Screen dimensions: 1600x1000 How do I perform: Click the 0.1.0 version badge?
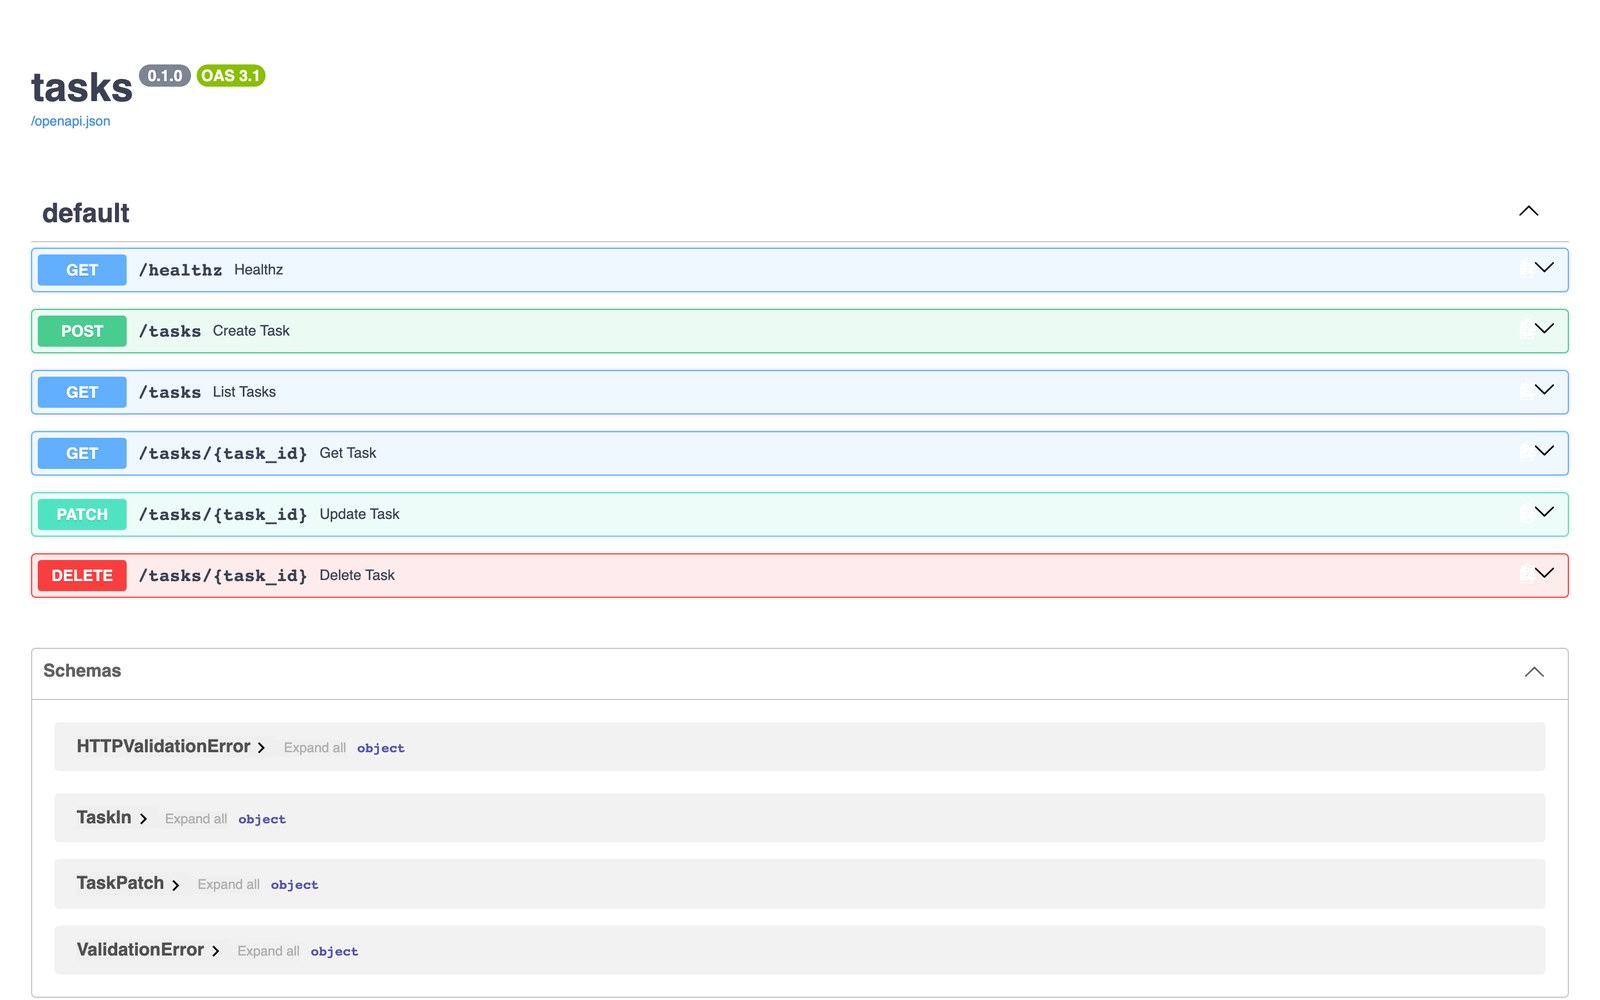pyautogui.click(x=165, y=76)
